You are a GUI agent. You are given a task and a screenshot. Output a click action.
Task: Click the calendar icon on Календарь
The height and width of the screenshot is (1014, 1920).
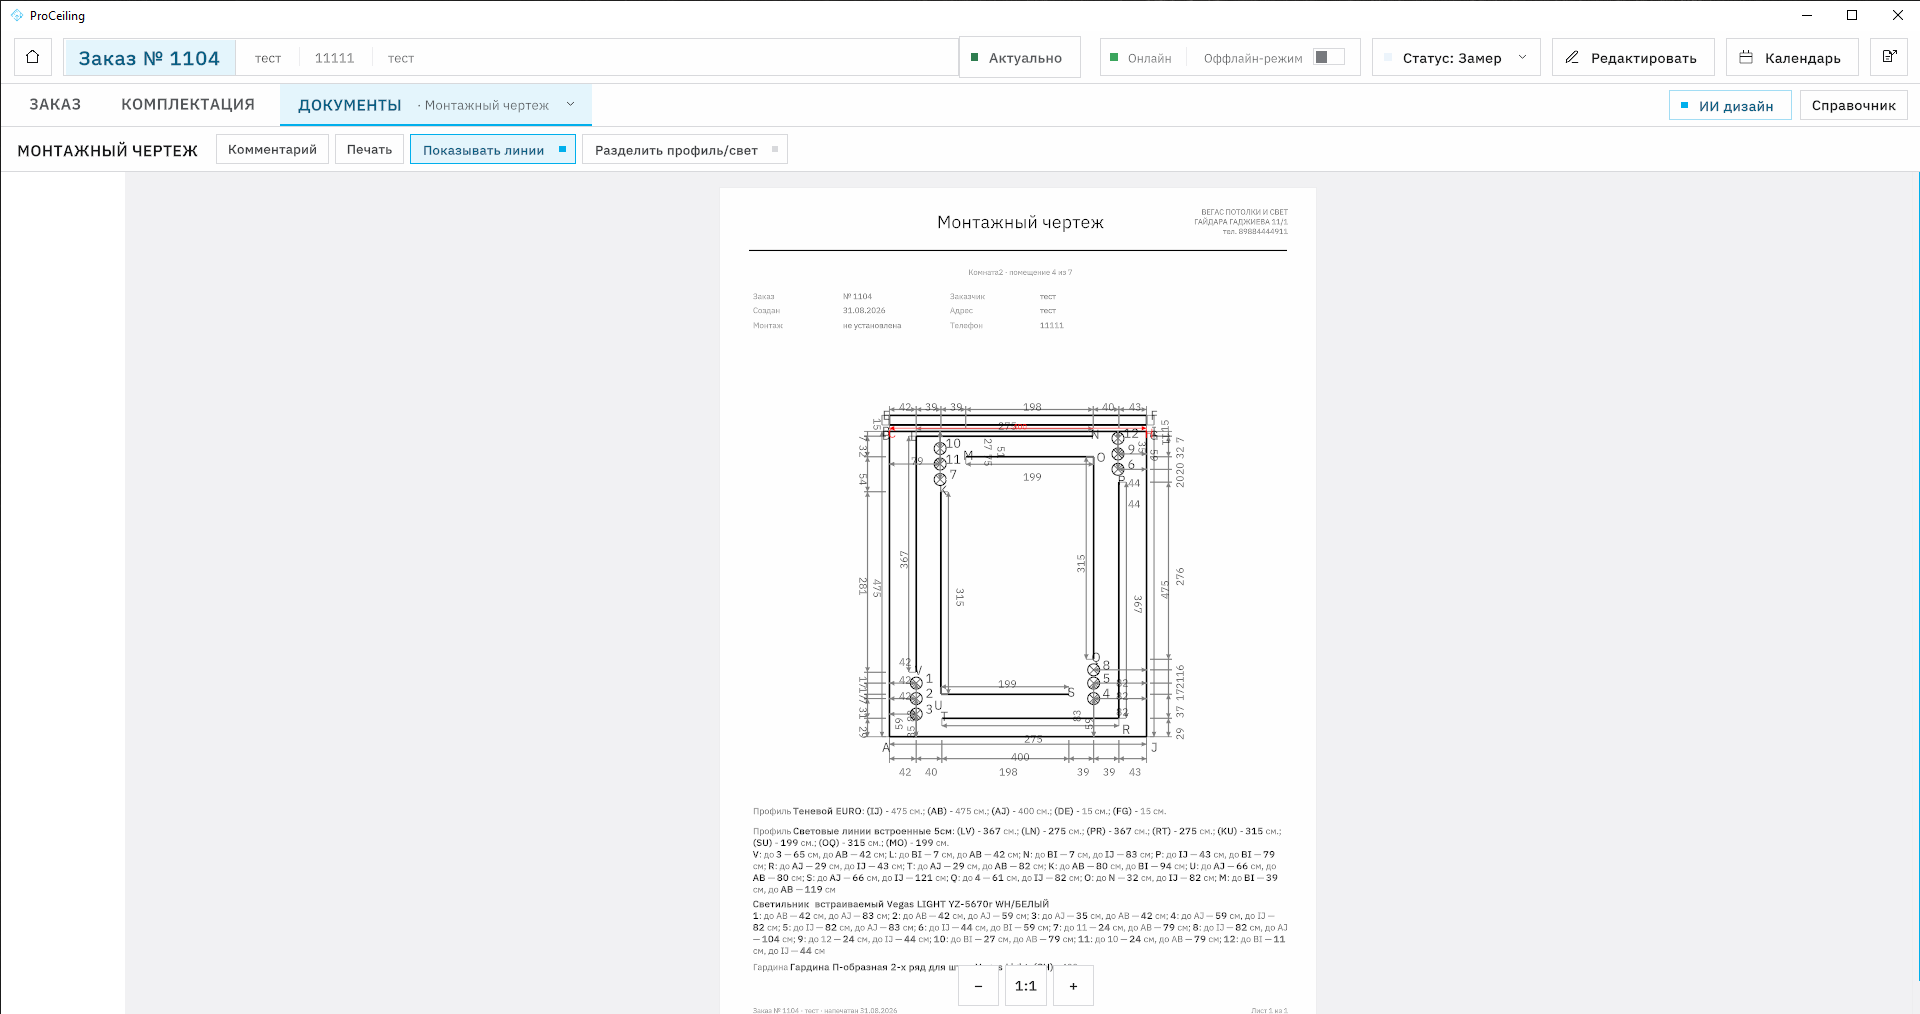click(1746, 57)
